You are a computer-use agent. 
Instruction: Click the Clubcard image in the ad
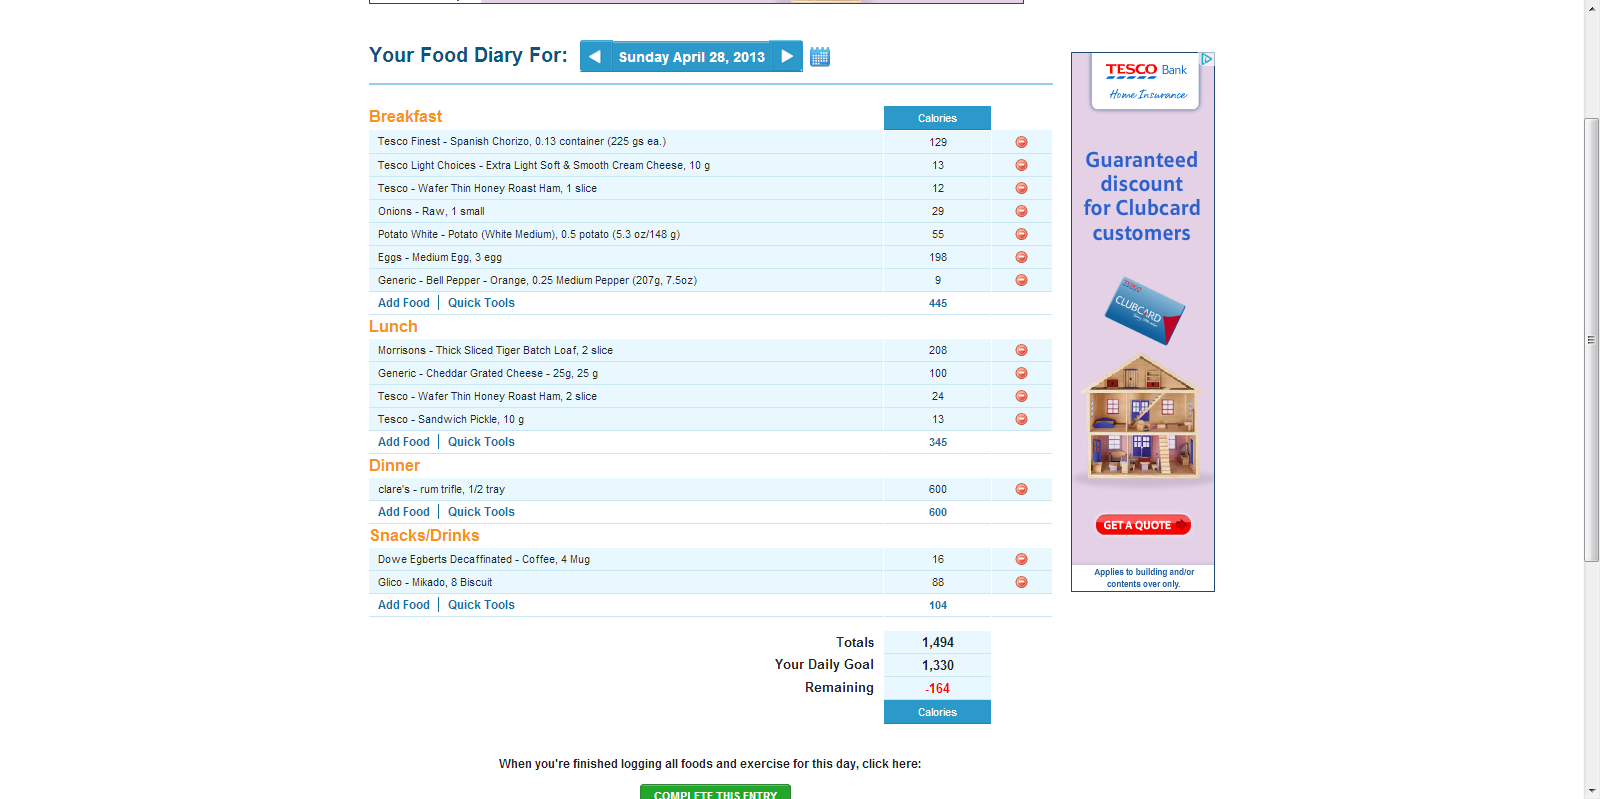tap(1144, 311)
